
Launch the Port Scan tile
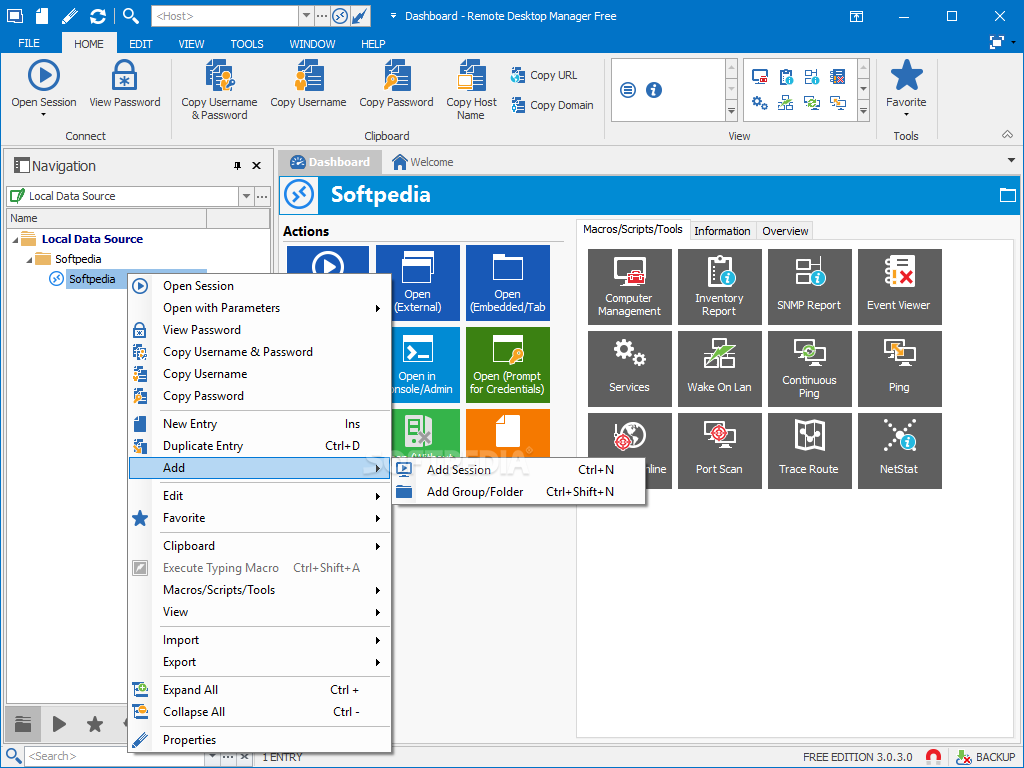coord(719,451)
